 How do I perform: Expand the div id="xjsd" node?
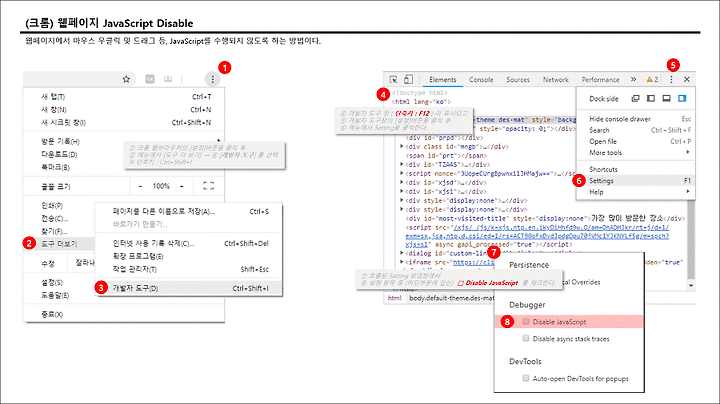pyautogui.click(x=402, y=182)
